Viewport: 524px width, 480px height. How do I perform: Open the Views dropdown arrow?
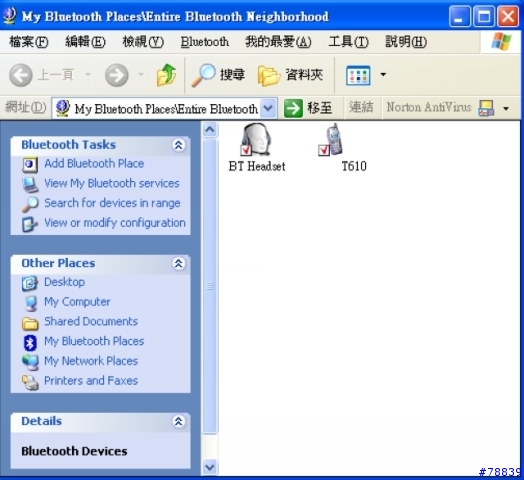click(x=383, y=75)
